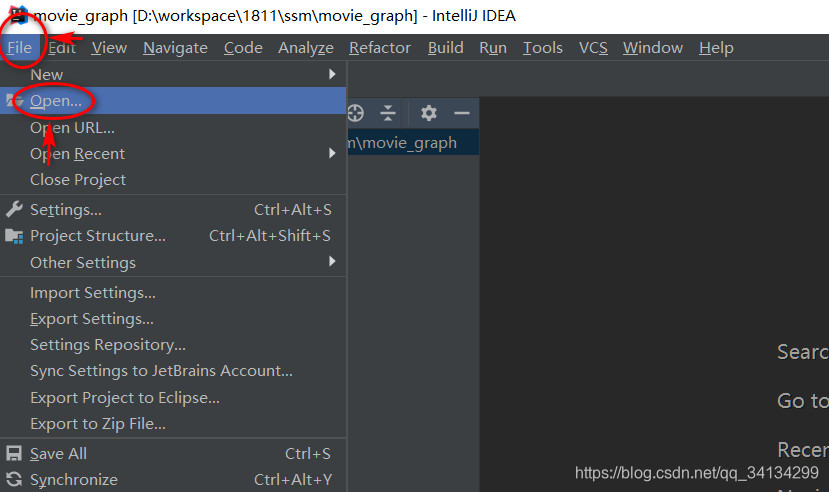Open the Window menu
The image size is (829, 492).
653,48
